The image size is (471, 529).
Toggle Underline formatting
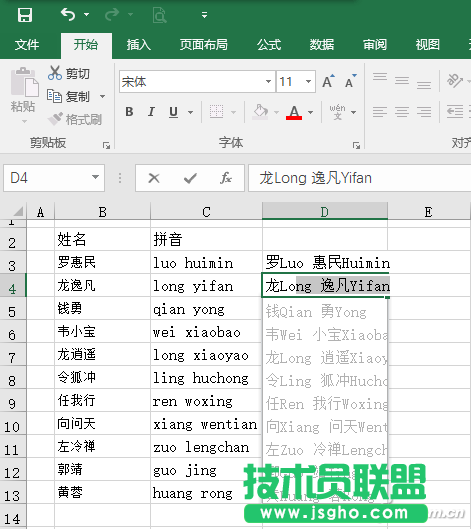click(173, 112)
